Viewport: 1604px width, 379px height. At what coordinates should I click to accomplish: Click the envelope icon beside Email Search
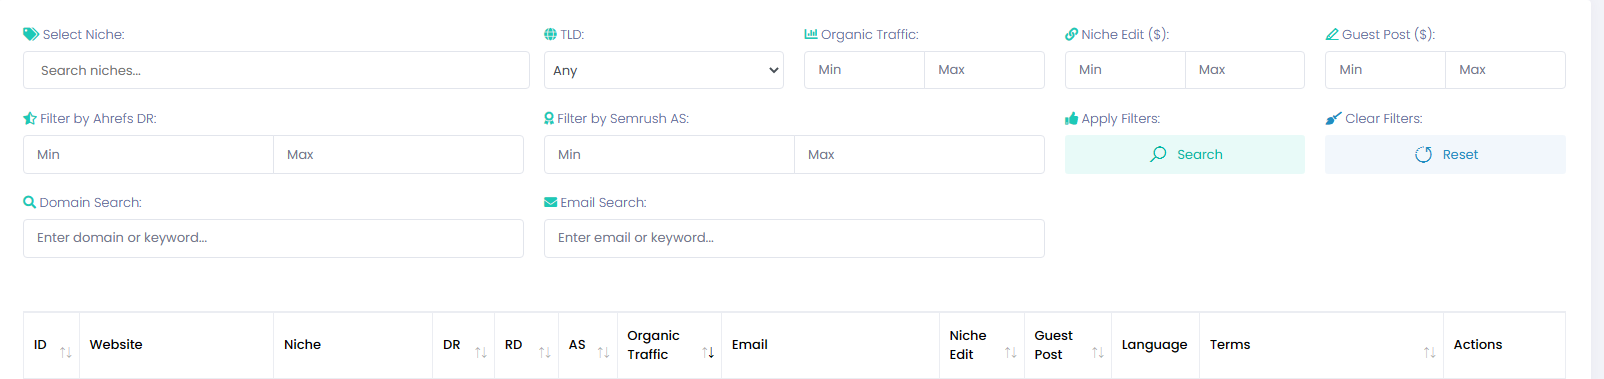tap(550, 202)
